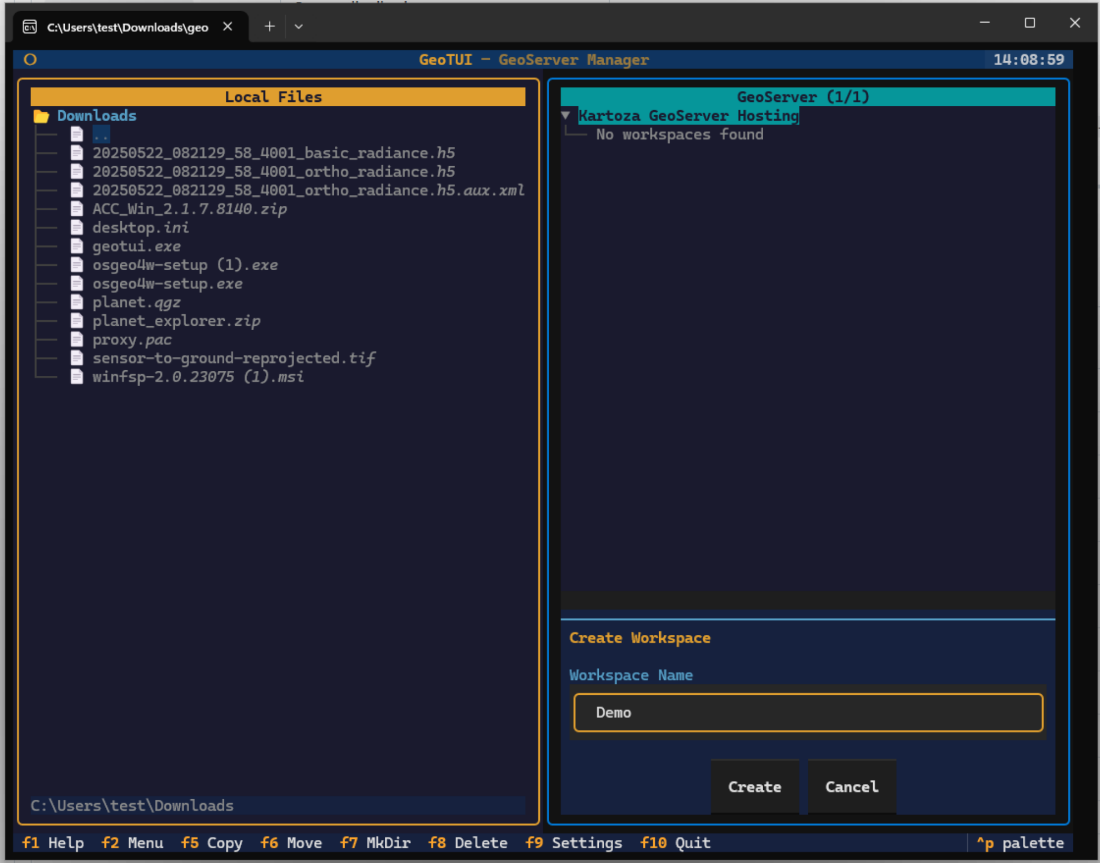This screenshot has width=1100, height=863.
Task: Click the Workspace Name input field
Action: (x=808, y=713)
